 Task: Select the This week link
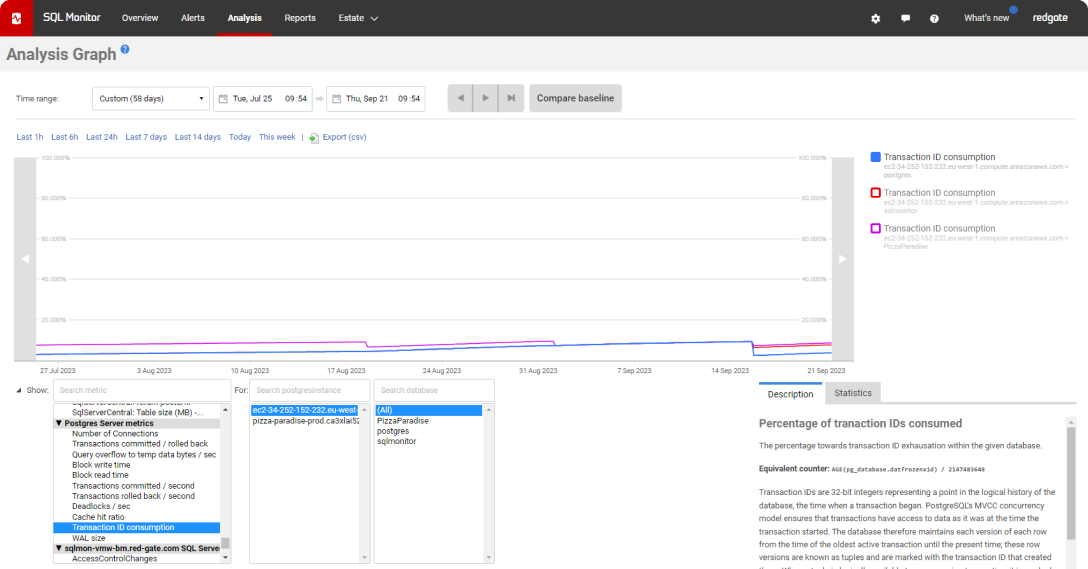pyautogui.click(x=277, y=137)
